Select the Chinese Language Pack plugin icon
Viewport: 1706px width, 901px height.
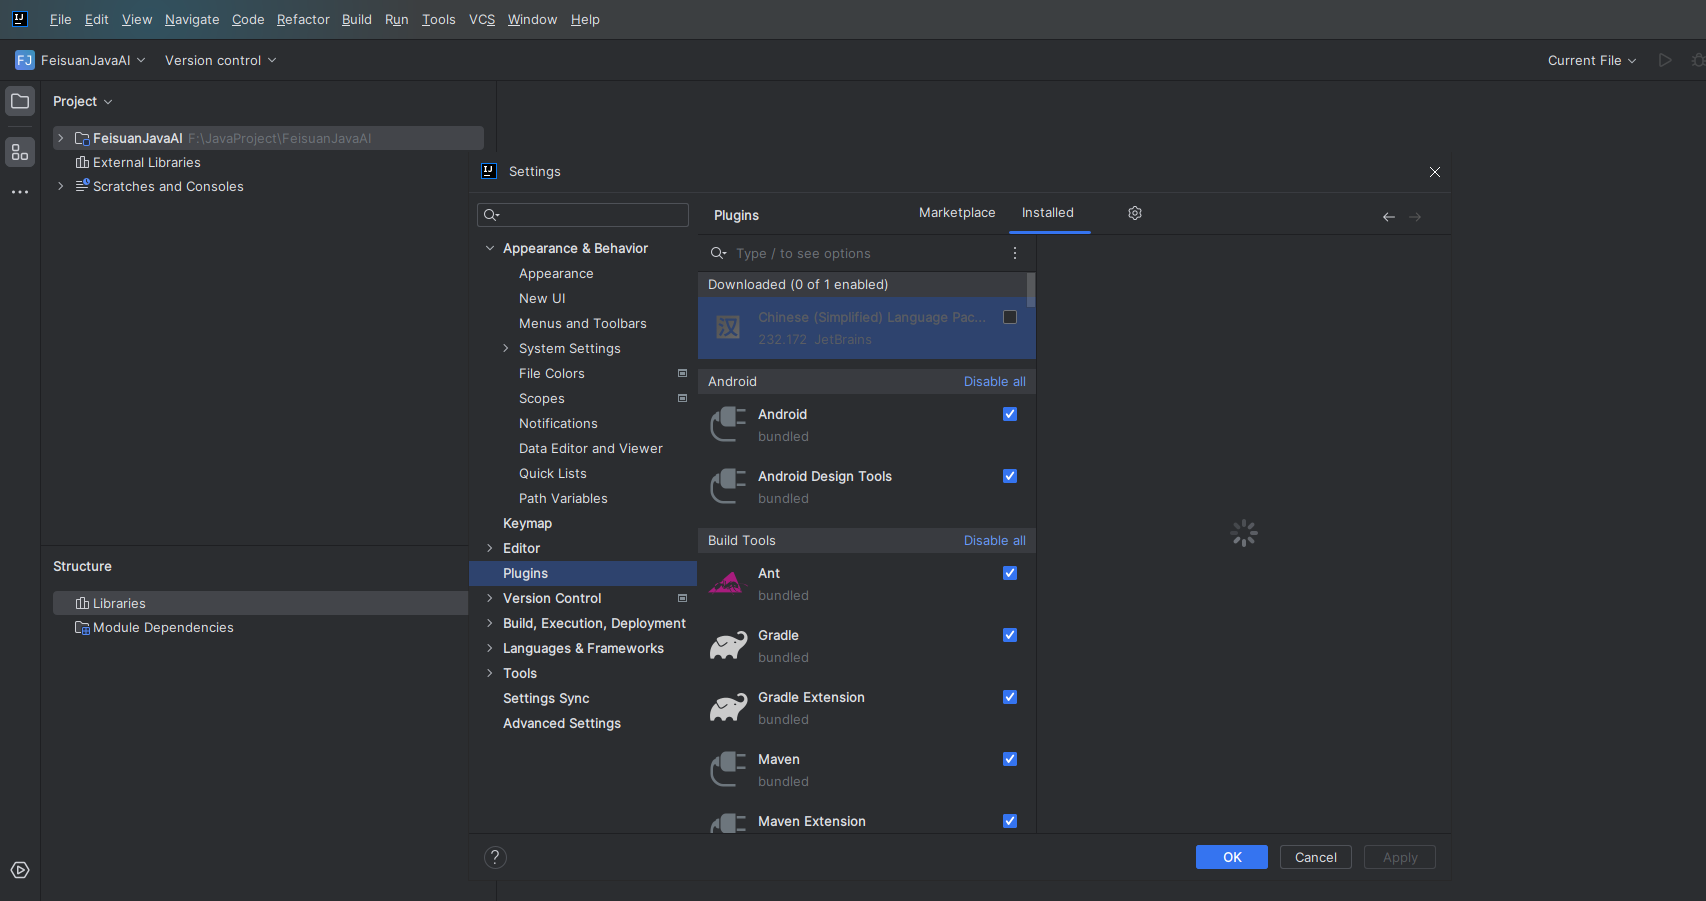click(x=728, y=327)
